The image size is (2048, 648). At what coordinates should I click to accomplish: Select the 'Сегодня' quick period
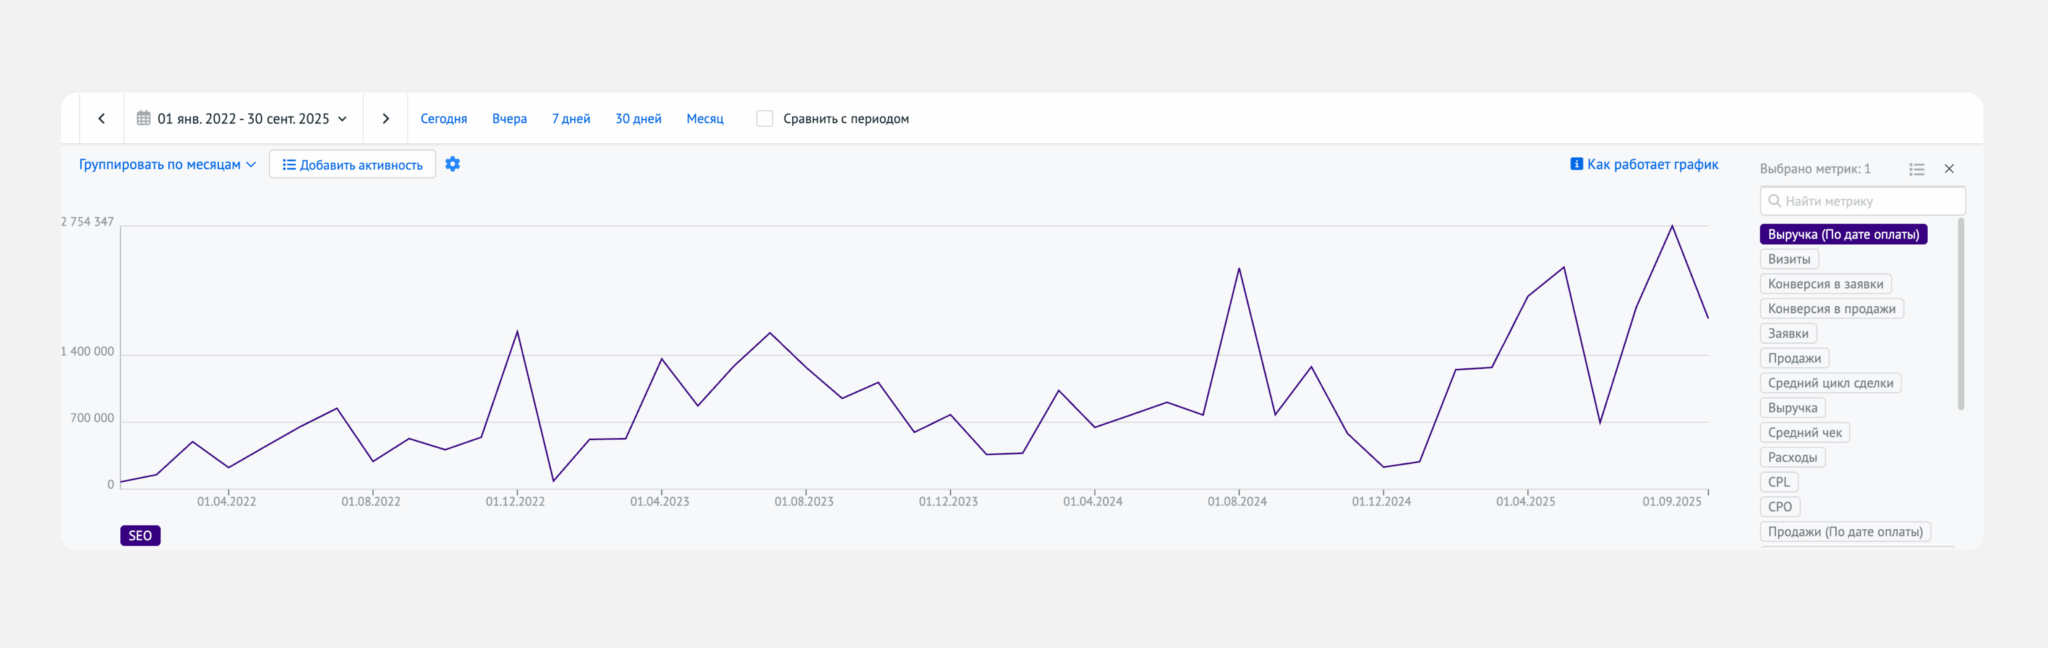point(443,119)
